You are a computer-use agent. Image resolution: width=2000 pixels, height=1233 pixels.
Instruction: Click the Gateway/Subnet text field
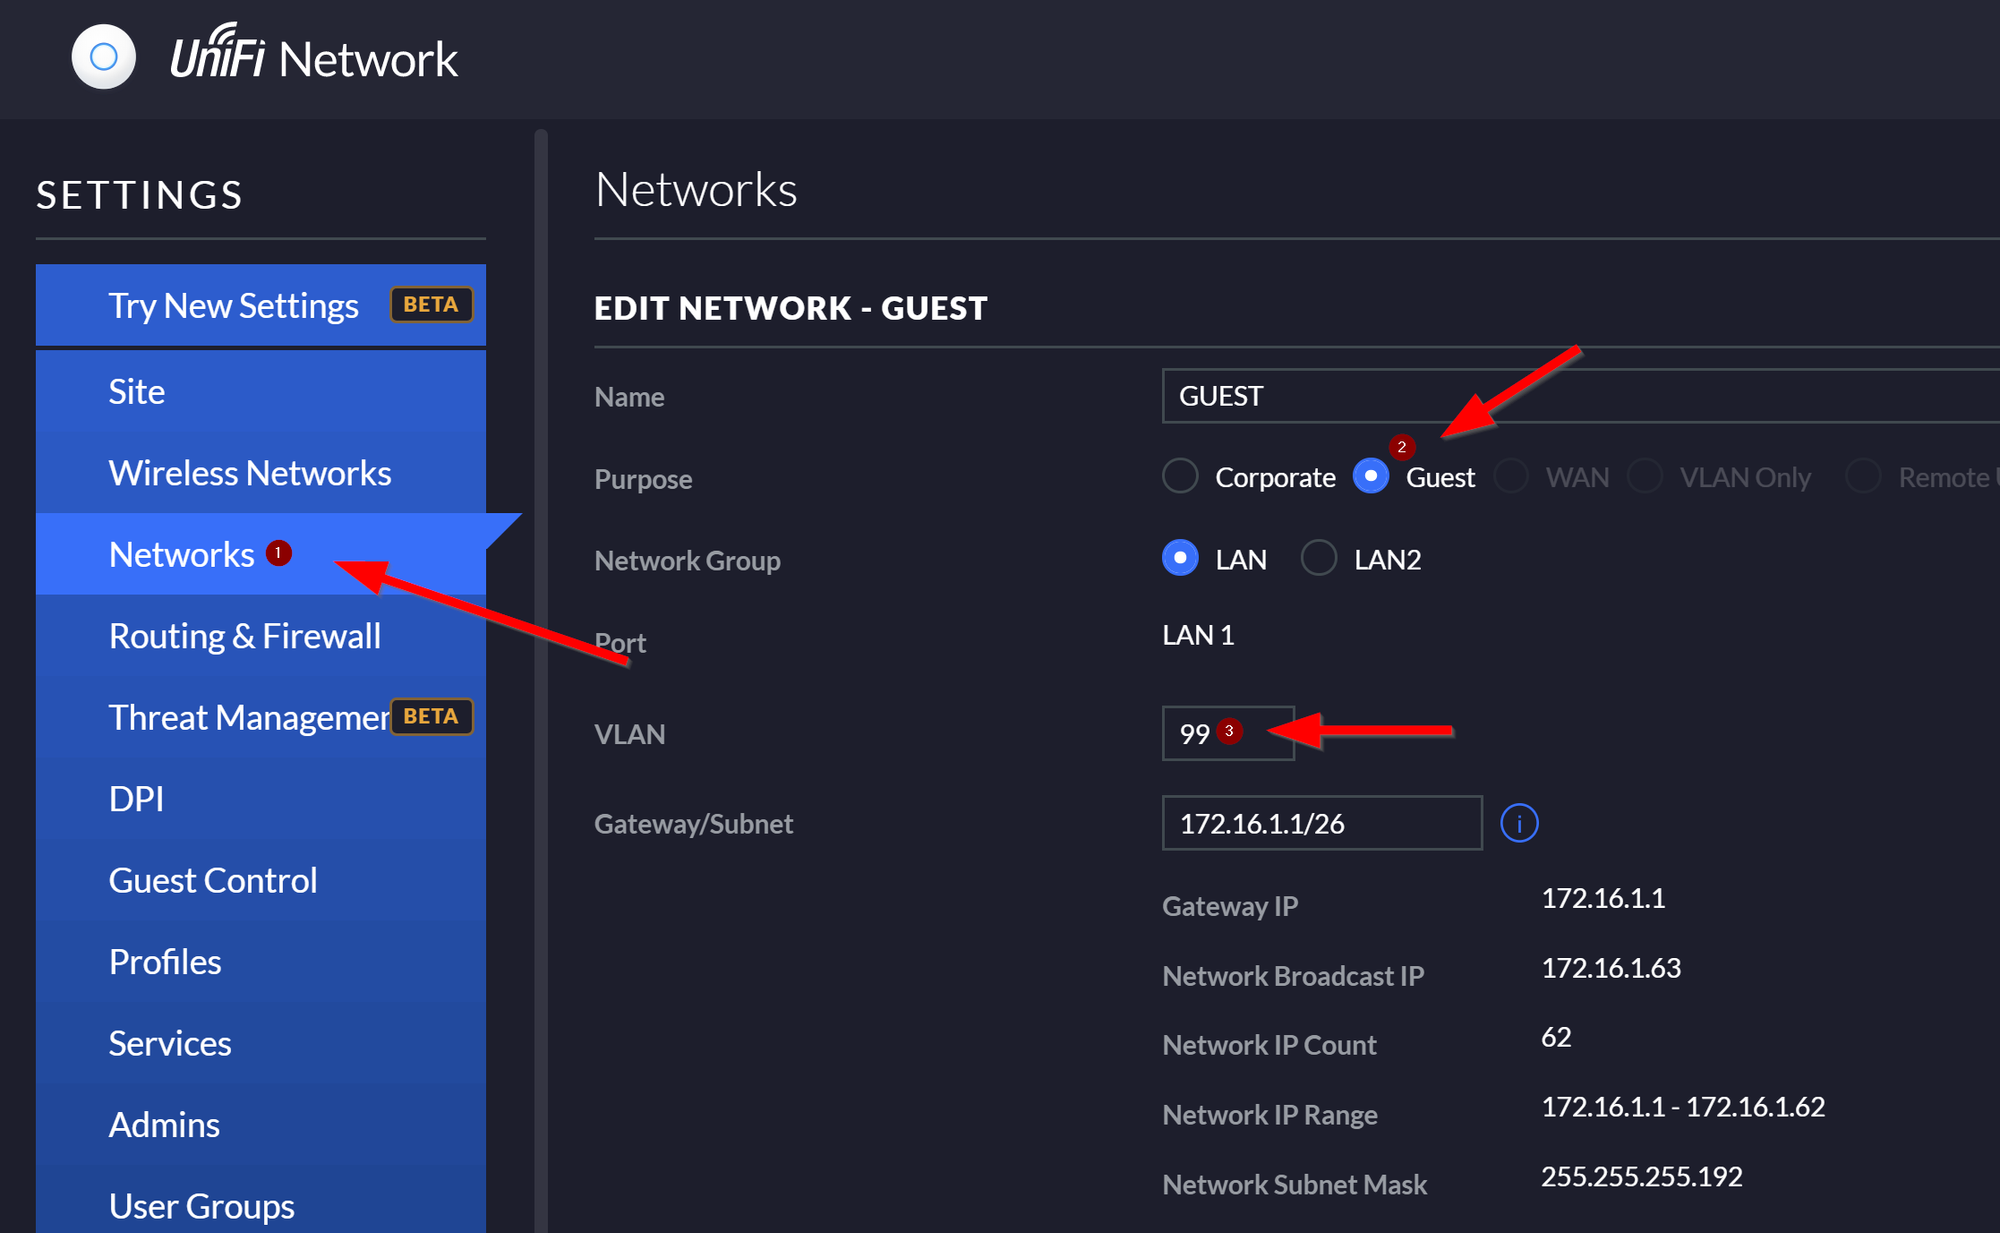click(1321, 824)
